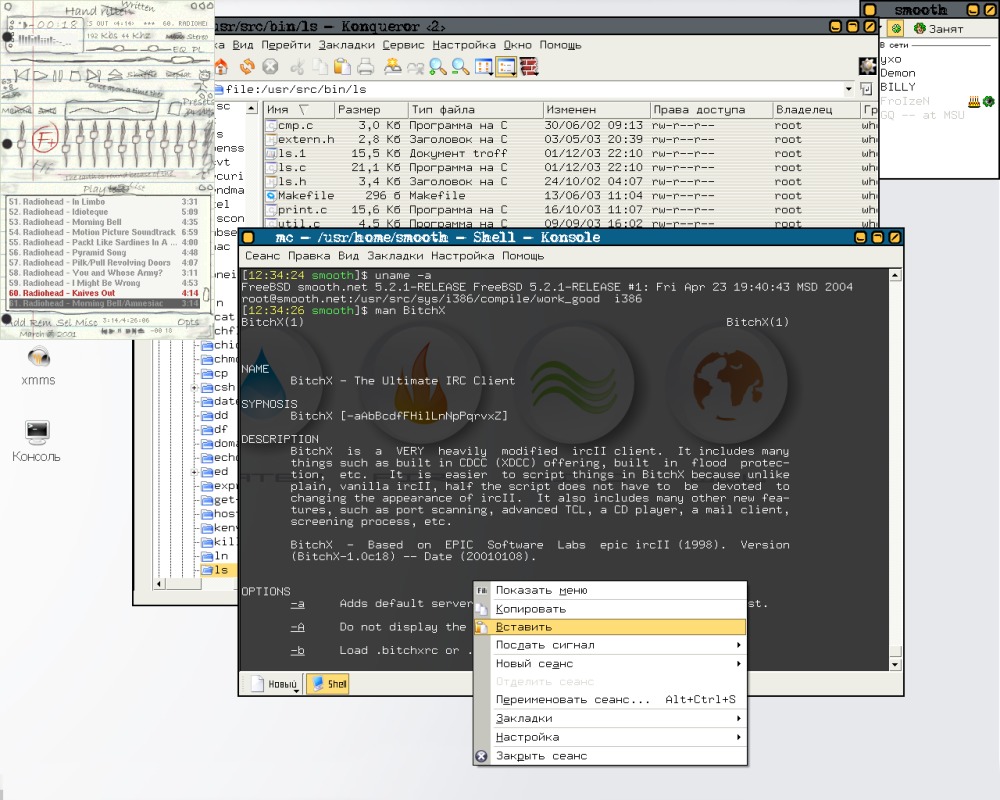The width and height of the screenshot is (1000, 800).
Task: Toggle the PL playlist button in XMMS
Action: 196,49
